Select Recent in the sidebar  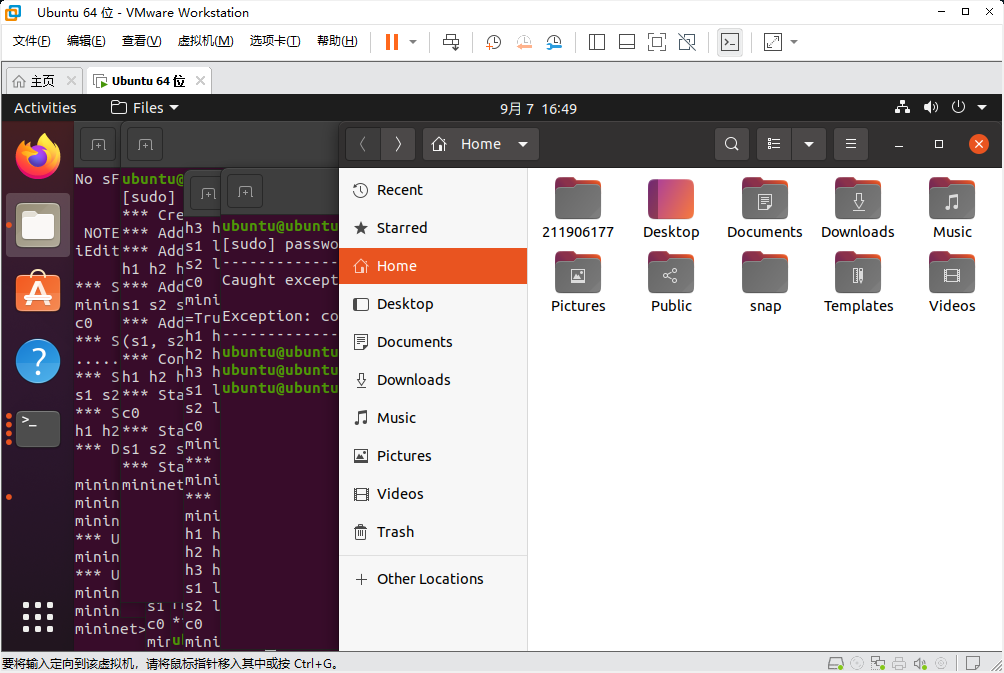point(433,190)
